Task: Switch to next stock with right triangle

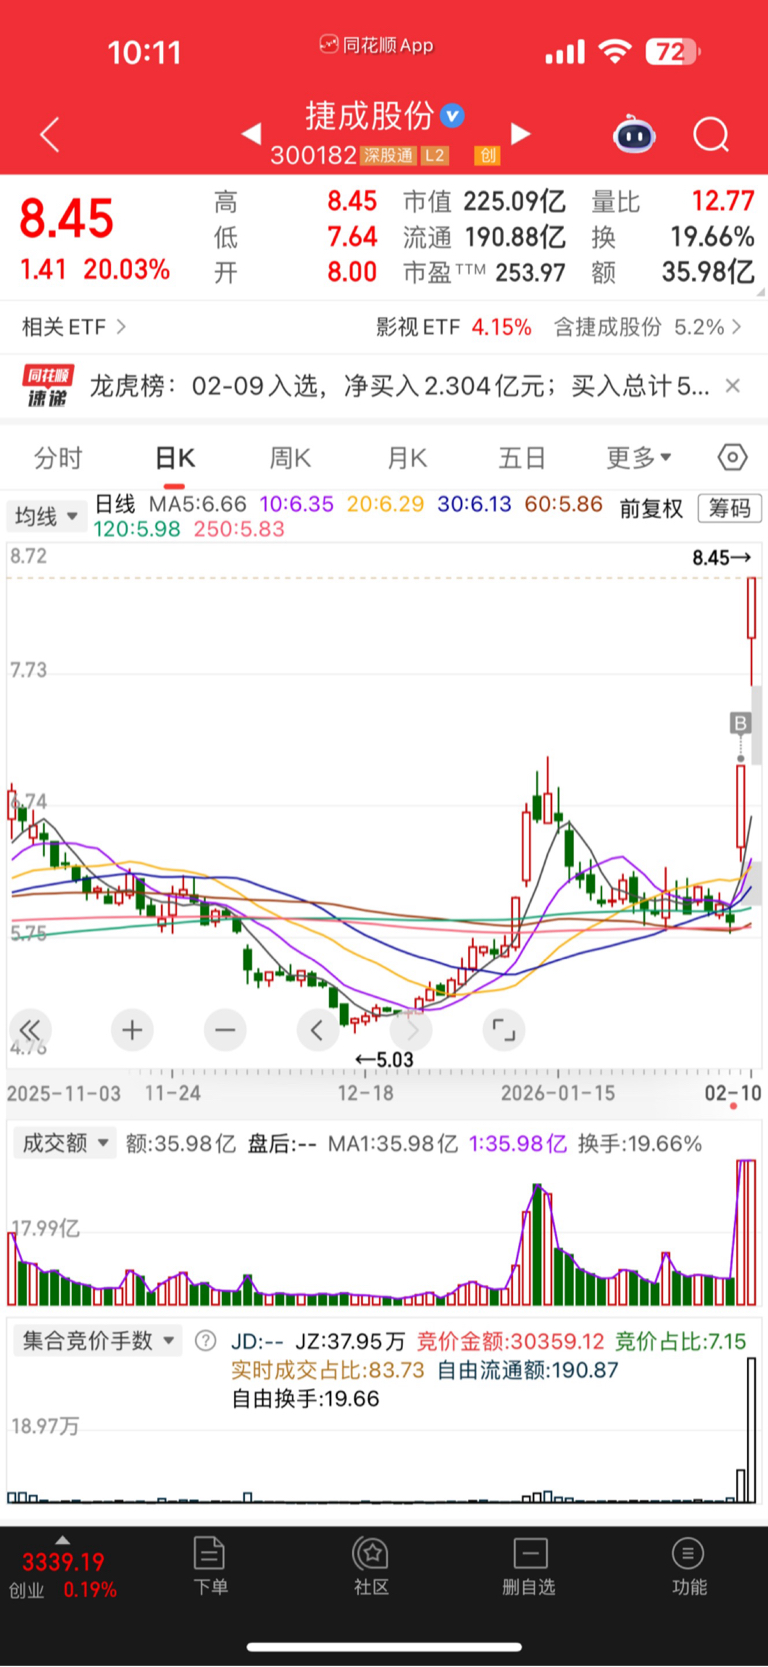Action: click(520, 133)
